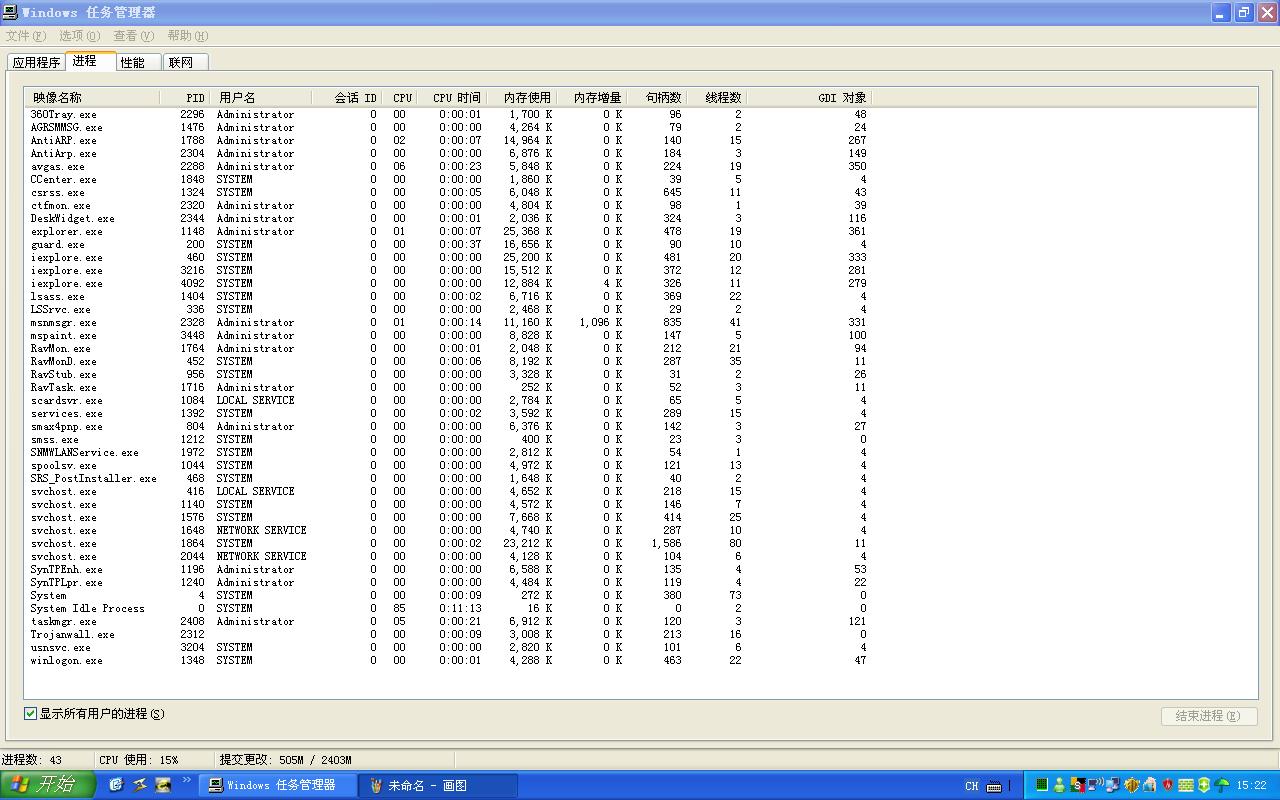1280x800 pixels.
Task: Click the keyboard icon on the language bar
Action: pos(993,786)
